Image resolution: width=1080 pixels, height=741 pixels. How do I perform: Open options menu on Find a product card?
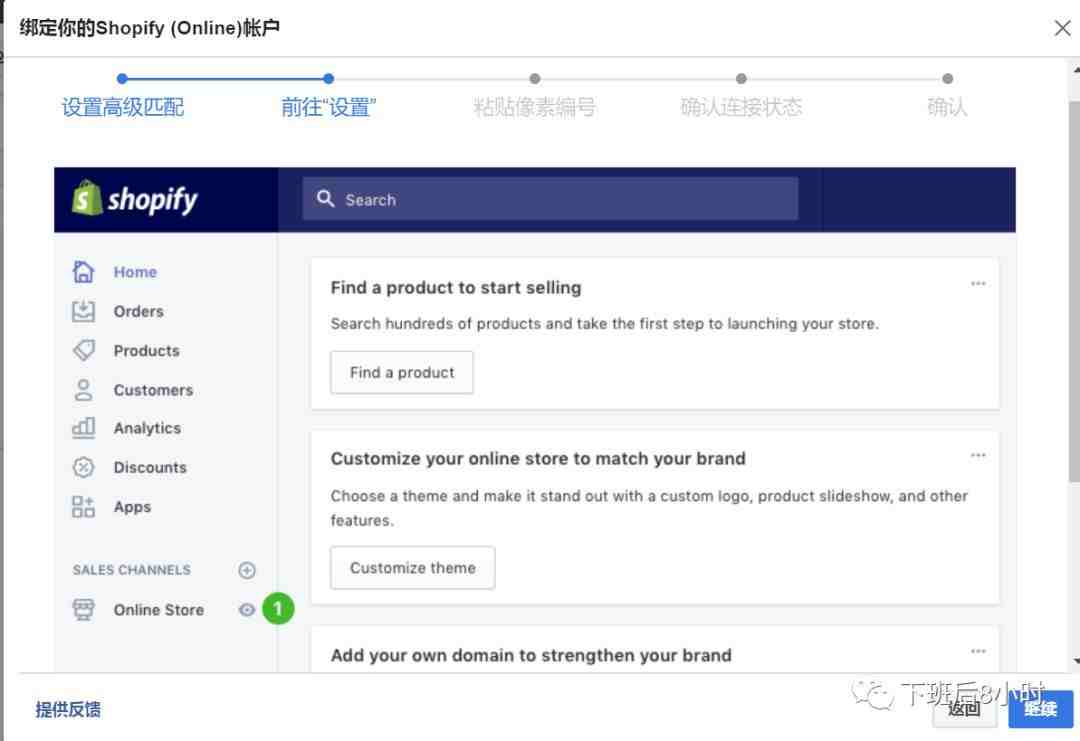coord(978,284)
